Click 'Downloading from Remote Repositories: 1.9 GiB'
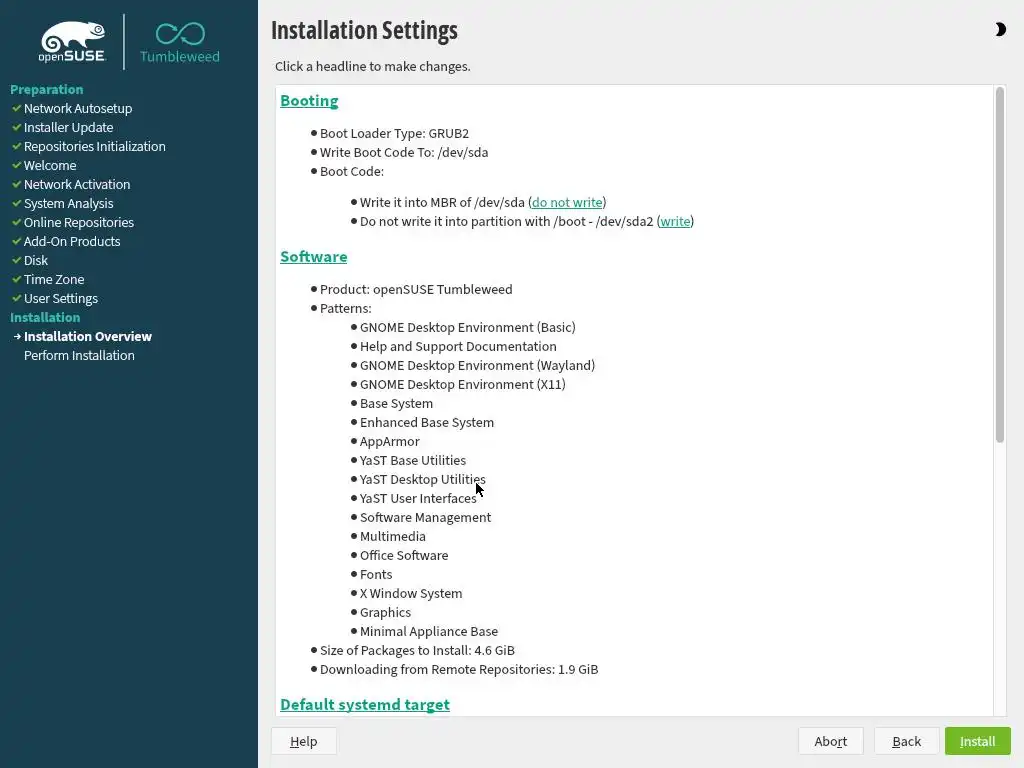 click(x=459, y=669)
